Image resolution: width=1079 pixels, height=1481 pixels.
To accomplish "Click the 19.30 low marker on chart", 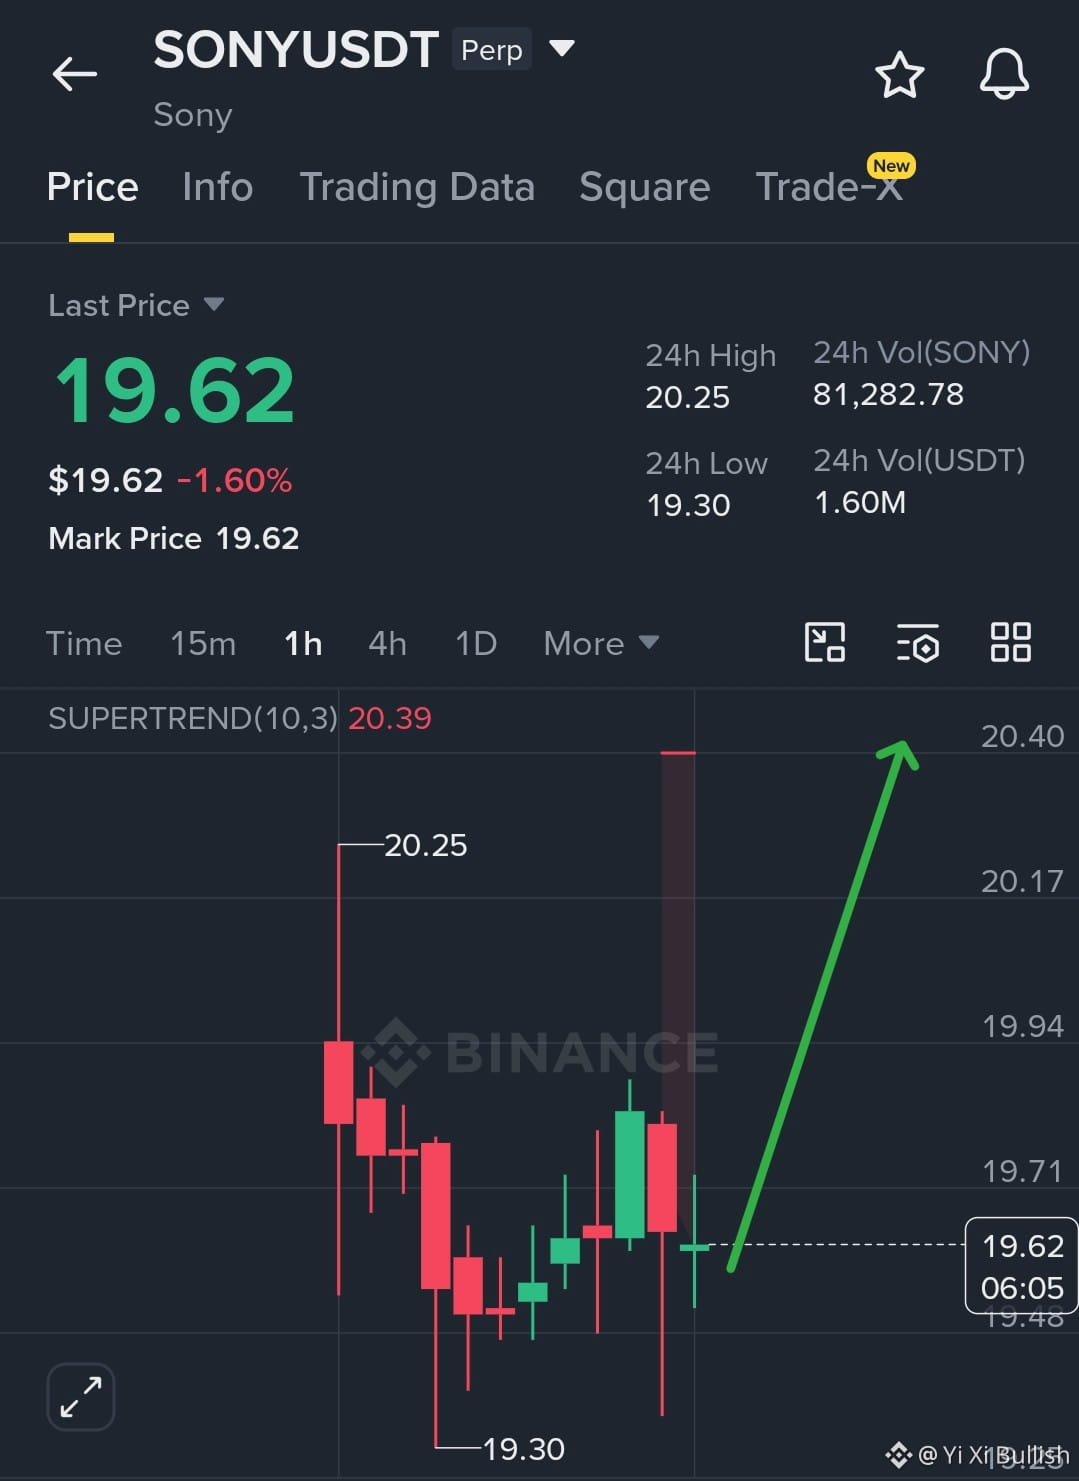I will (523, 1448).
